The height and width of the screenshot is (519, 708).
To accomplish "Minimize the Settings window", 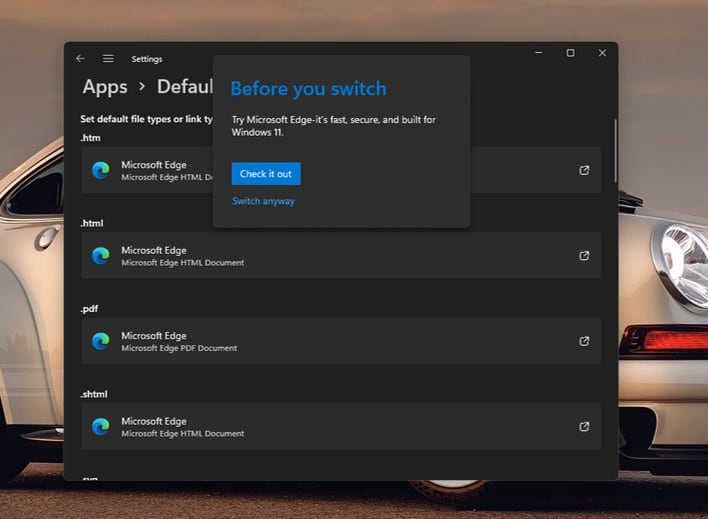I will [x=539, y=53].
